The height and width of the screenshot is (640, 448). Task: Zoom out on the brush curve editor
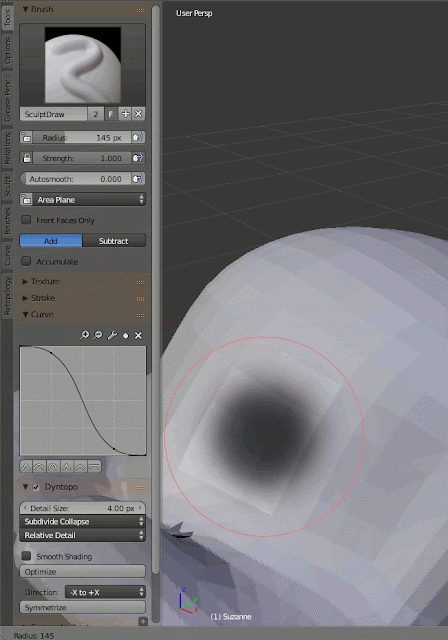(98, 336)
